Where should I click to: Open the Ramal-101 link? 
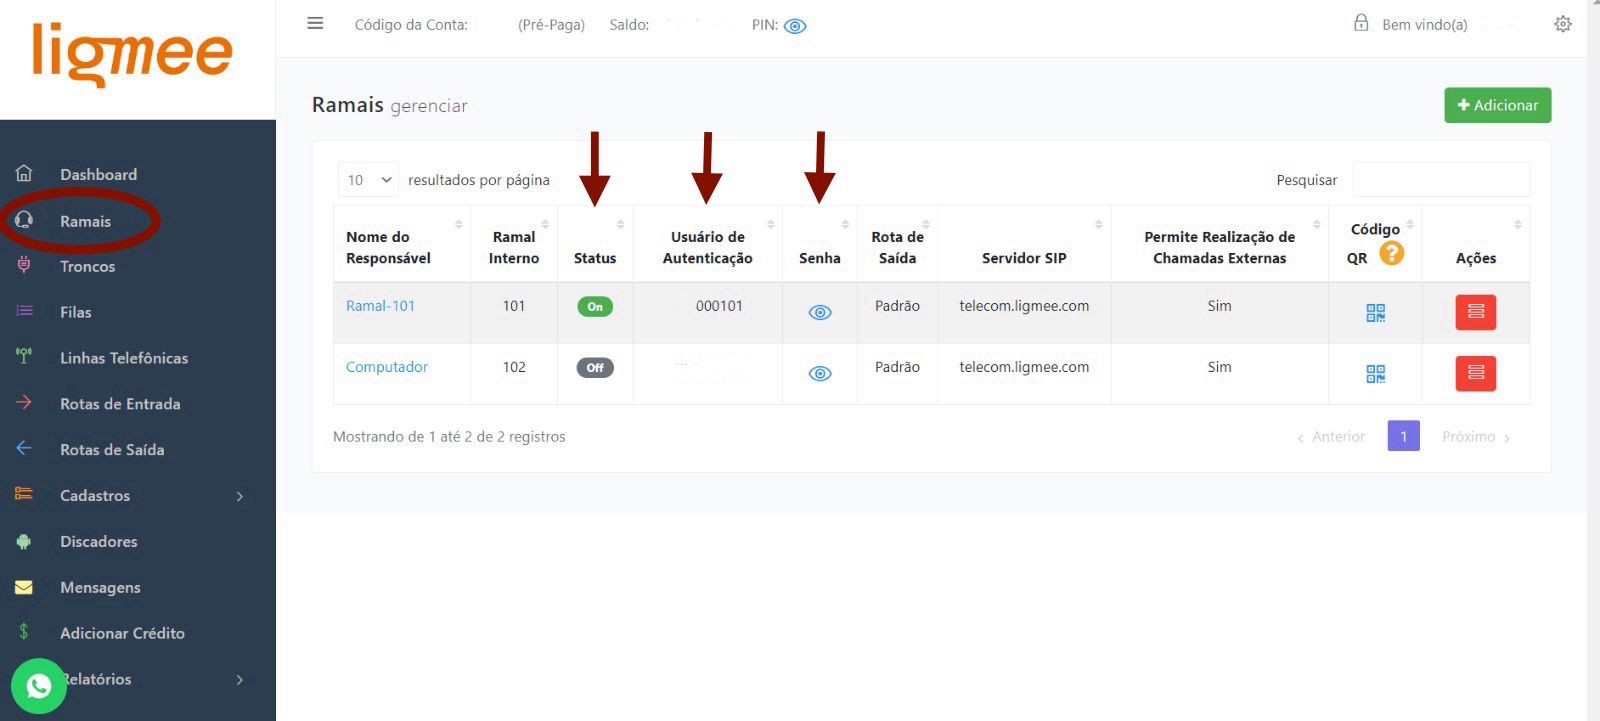[380, 306]
